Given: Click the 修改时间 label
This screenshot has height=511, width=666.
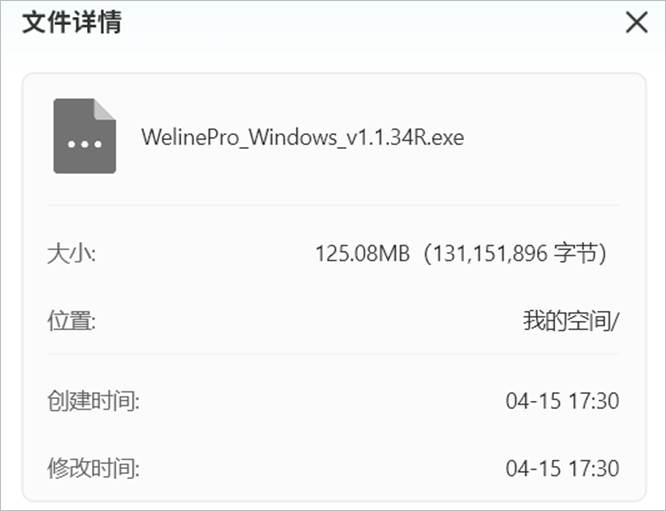Looking at the screenshot, I should pos(93,467).
